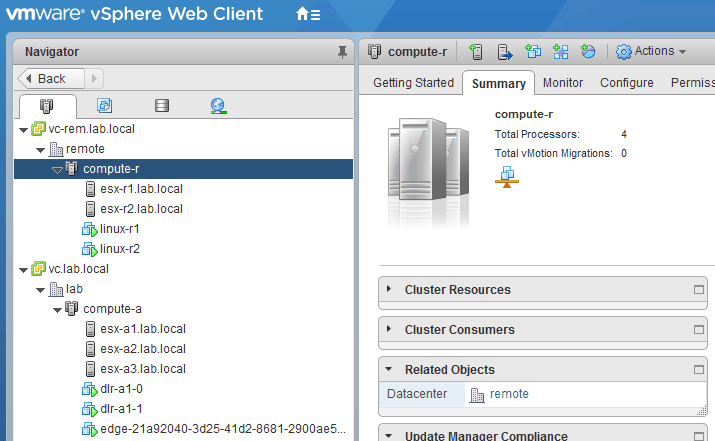The image size is (715, 441).
Task: Click the lab datacenter building icon
Action: (x=56, y=290)
